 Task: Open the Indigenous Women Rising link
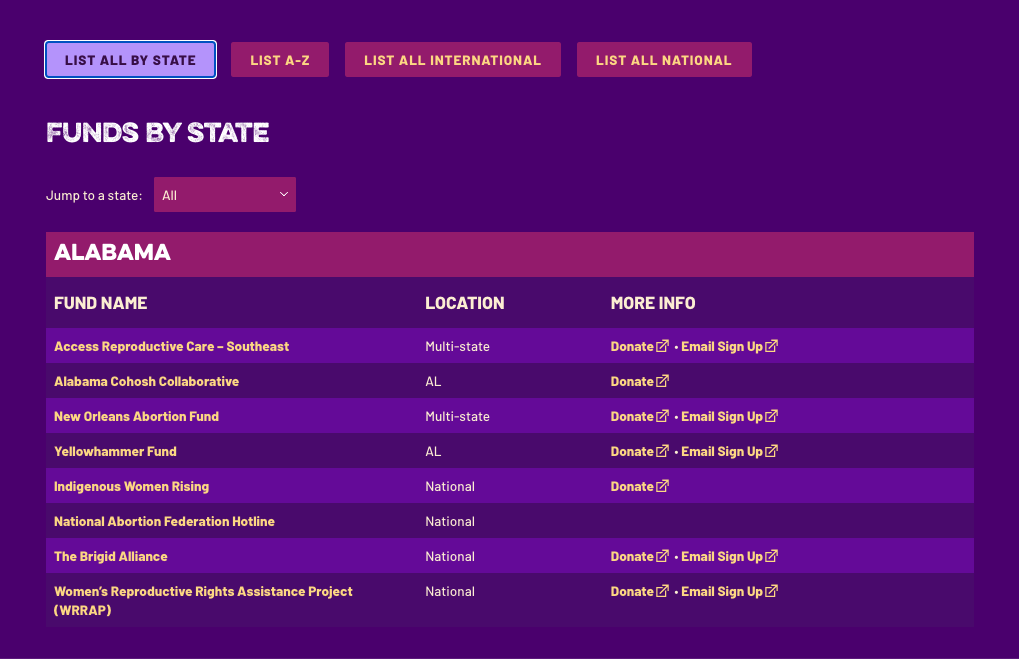[x=131, y=487]
